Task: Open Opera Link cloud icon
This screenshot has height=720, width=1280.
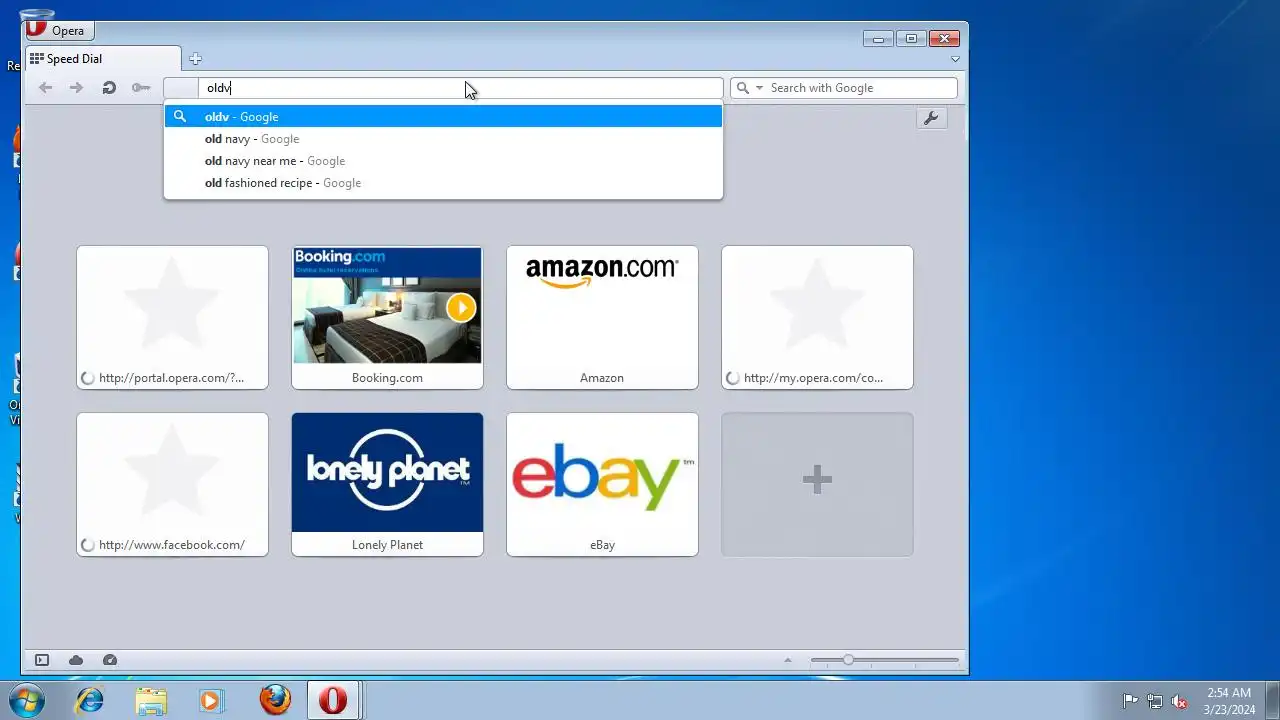Action: click(x=76, y=660)
